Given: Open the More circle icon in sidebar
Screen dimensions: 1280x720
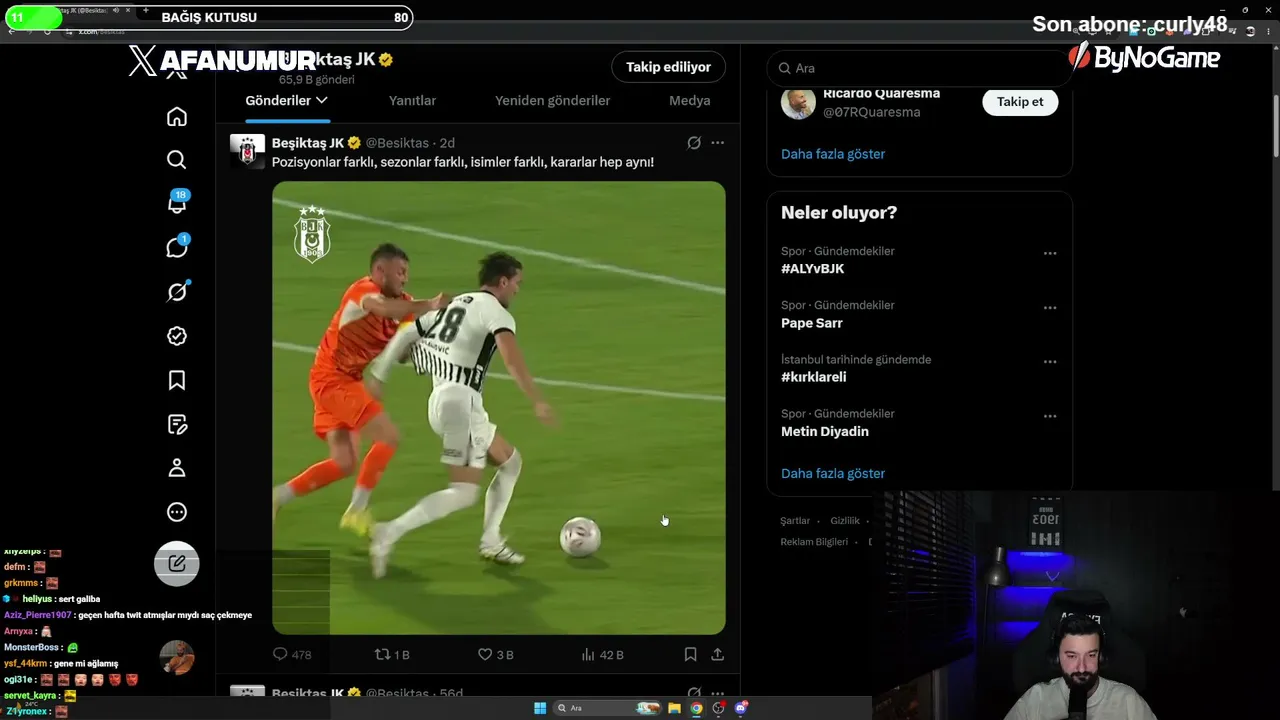Looking at the screenshot, I should click(x=177, y=512).
